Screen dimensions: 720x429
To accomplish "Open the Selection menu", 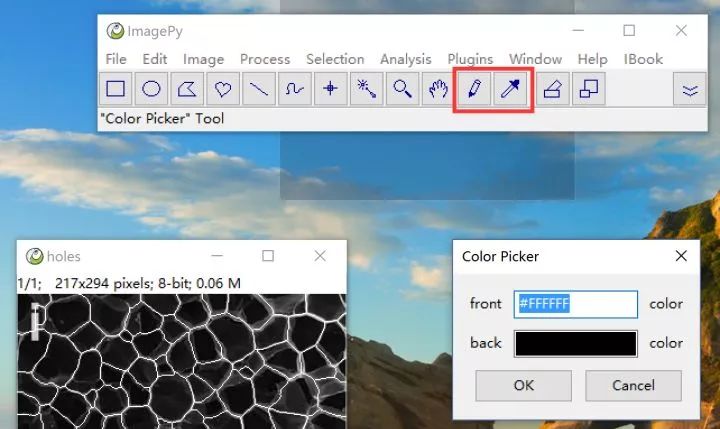I will click(x=335, y=59).
